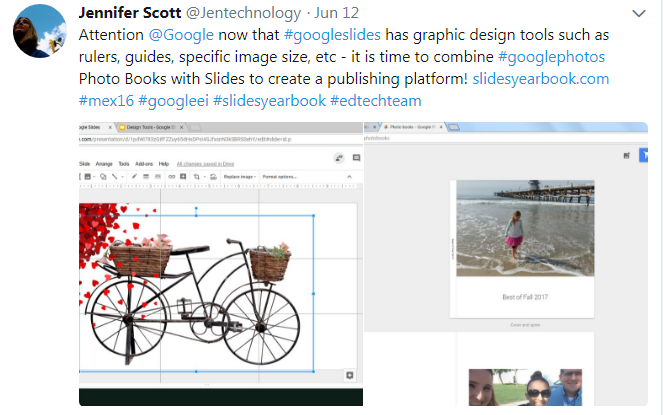663x415 pixels.
Task: Select the Shape tool icon
Action: tap(103, 176)
